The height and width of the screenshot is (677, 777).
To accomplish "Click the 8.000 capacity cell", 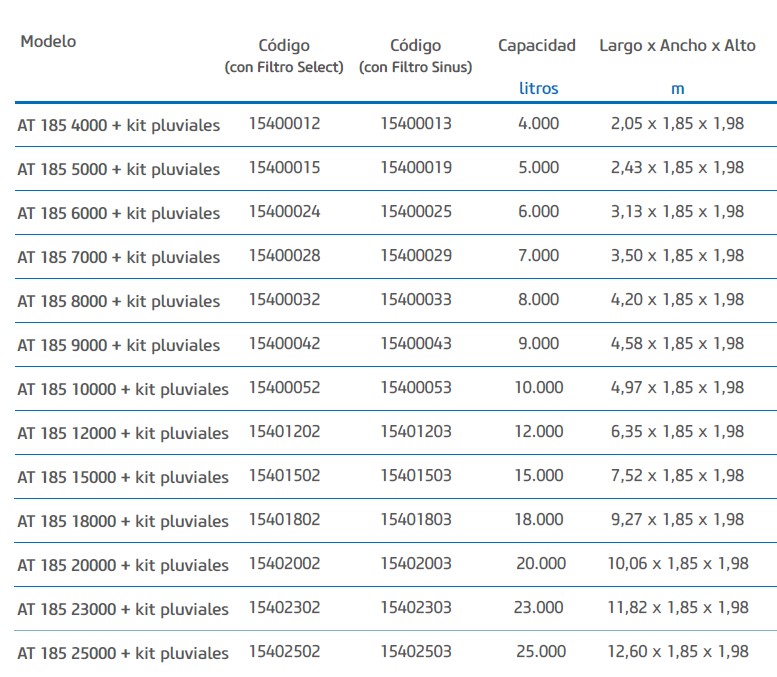I will point(539,300).
